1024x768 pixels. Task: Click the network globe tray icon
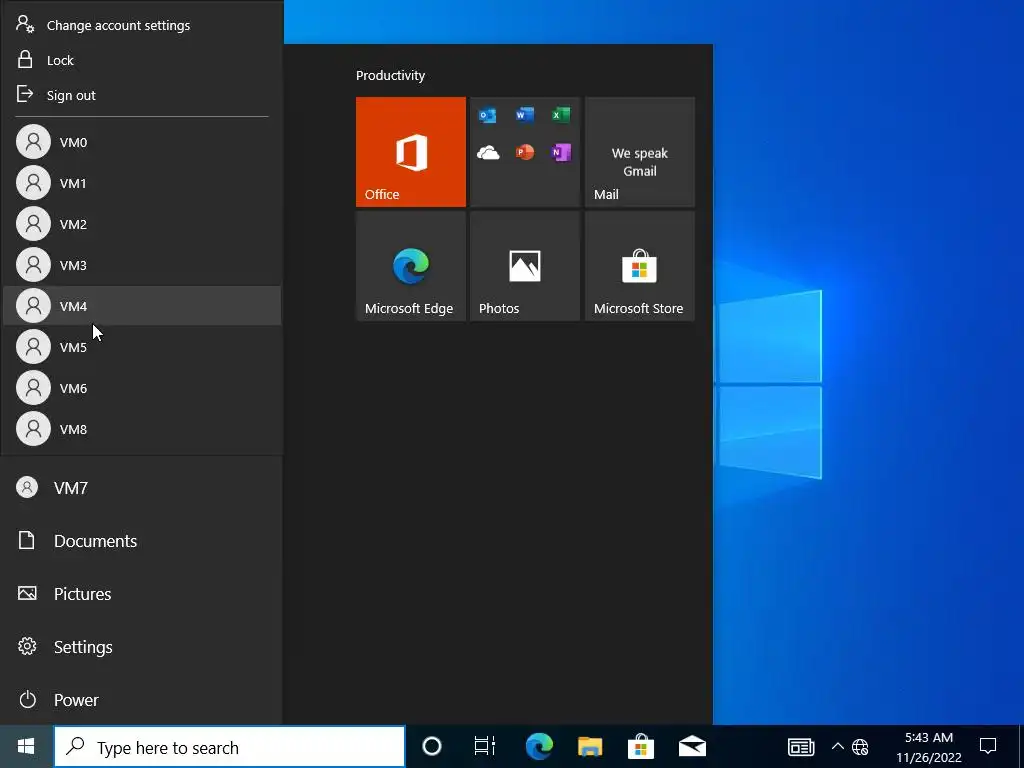[x=861, y=746]
